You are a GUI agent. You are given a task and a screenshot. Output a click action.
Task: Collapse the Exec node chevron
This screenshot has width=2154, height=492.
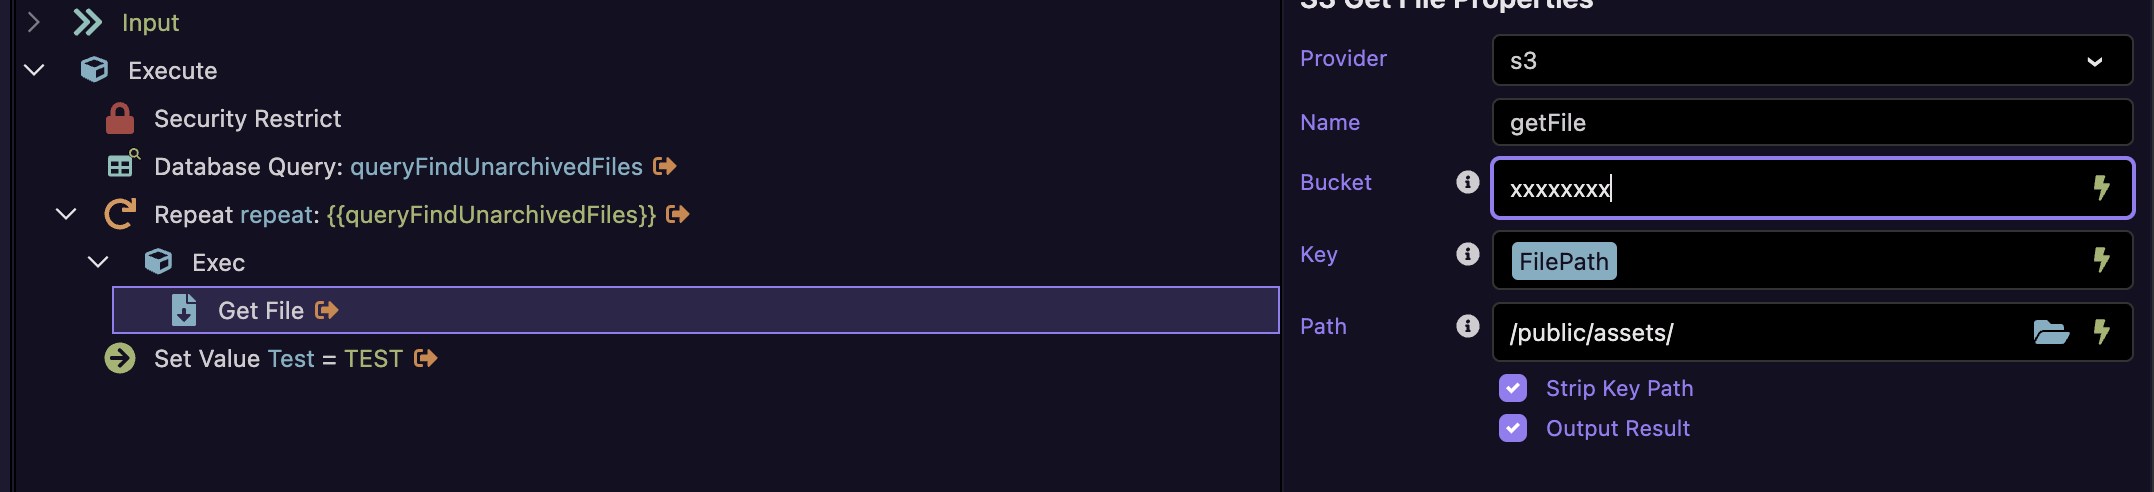point(99,262)
